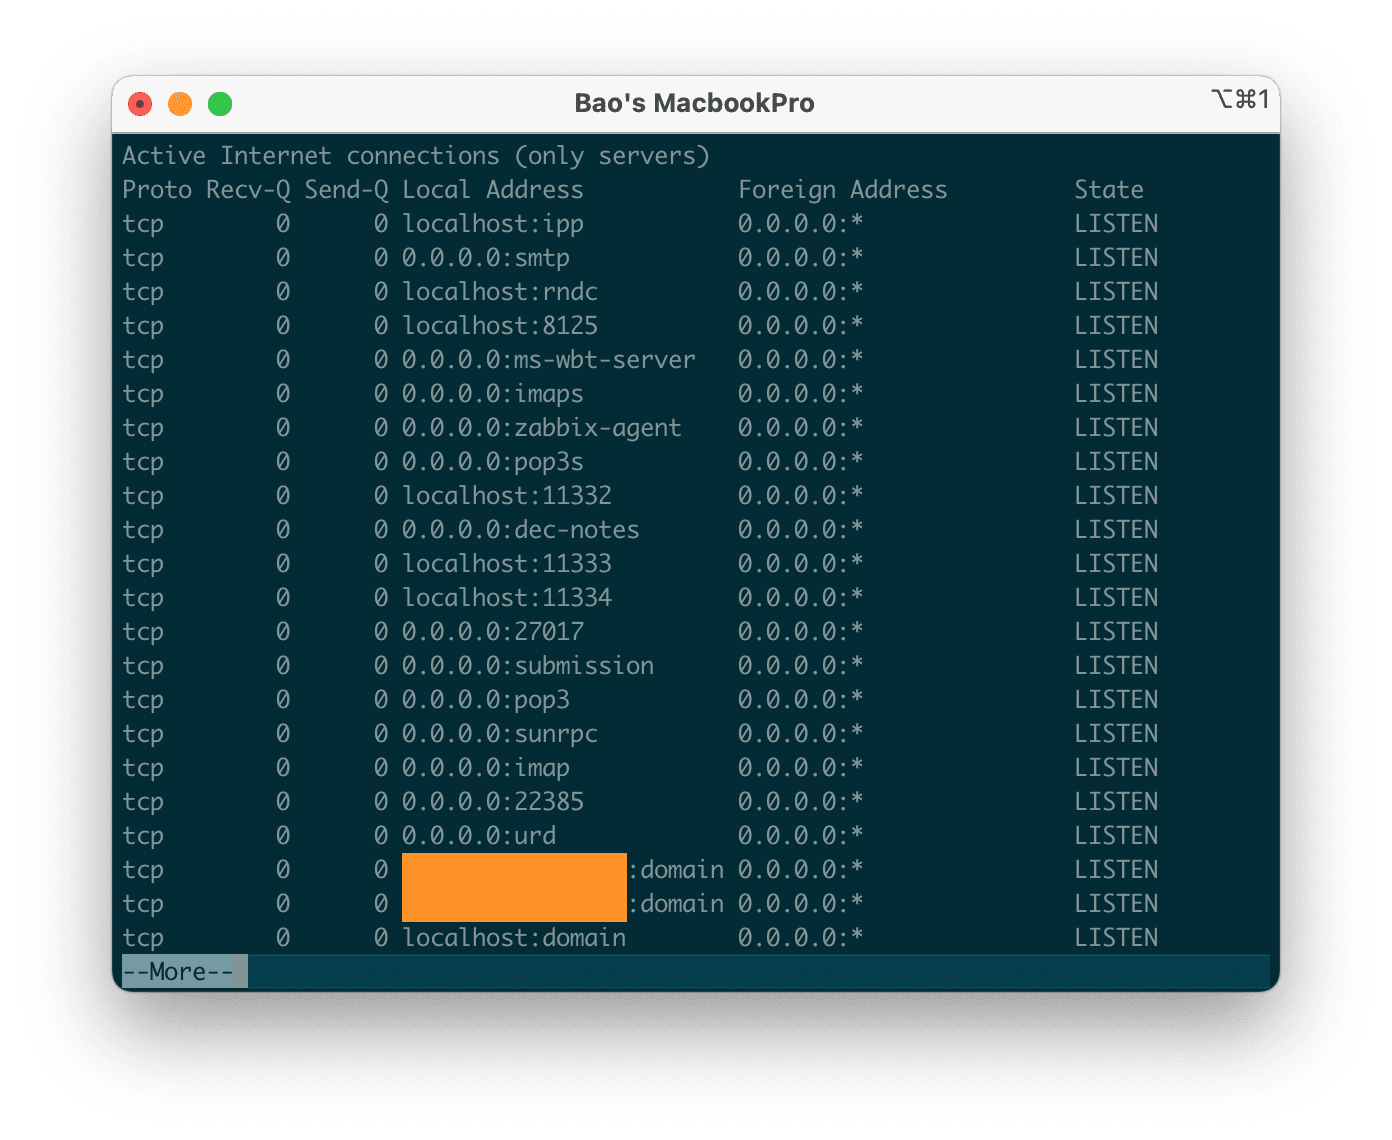The width and height of the screenshot is (1392, 1140).
Task: Click the ms-wbt-server address entry
Action: pos(549,359)
